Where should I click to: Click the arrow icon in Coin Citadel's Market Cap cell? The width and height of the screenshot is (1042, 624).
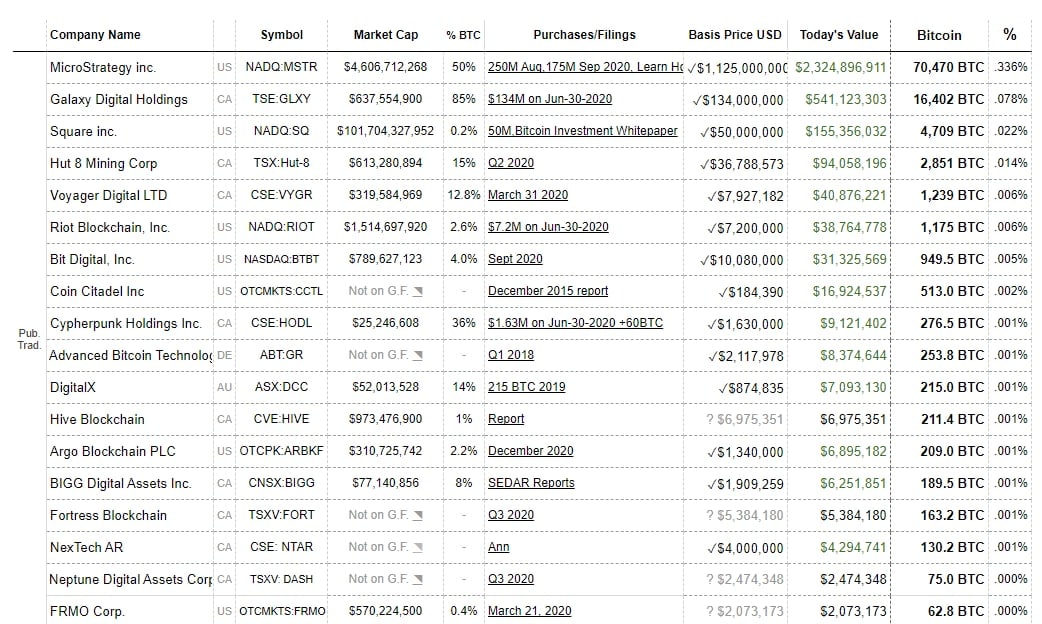coord(418,291)
